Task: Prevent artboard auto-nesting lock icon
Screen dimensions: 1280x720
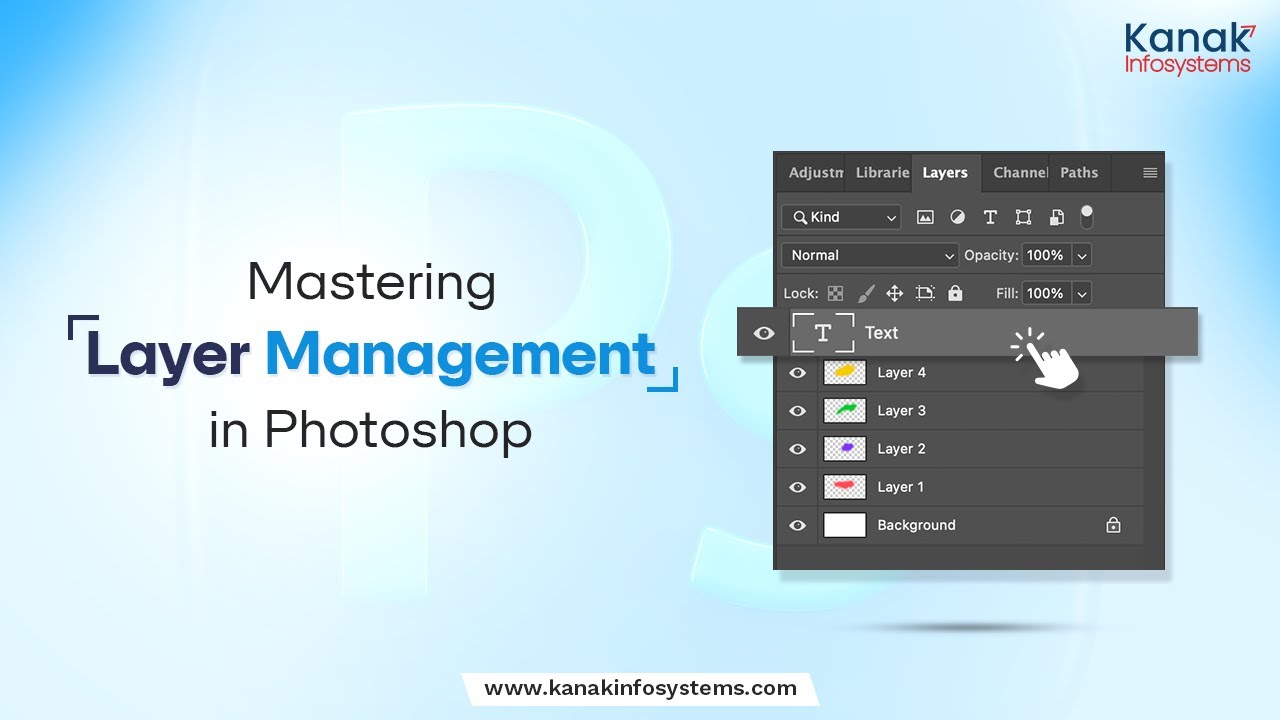Action: tap(925, 293)
